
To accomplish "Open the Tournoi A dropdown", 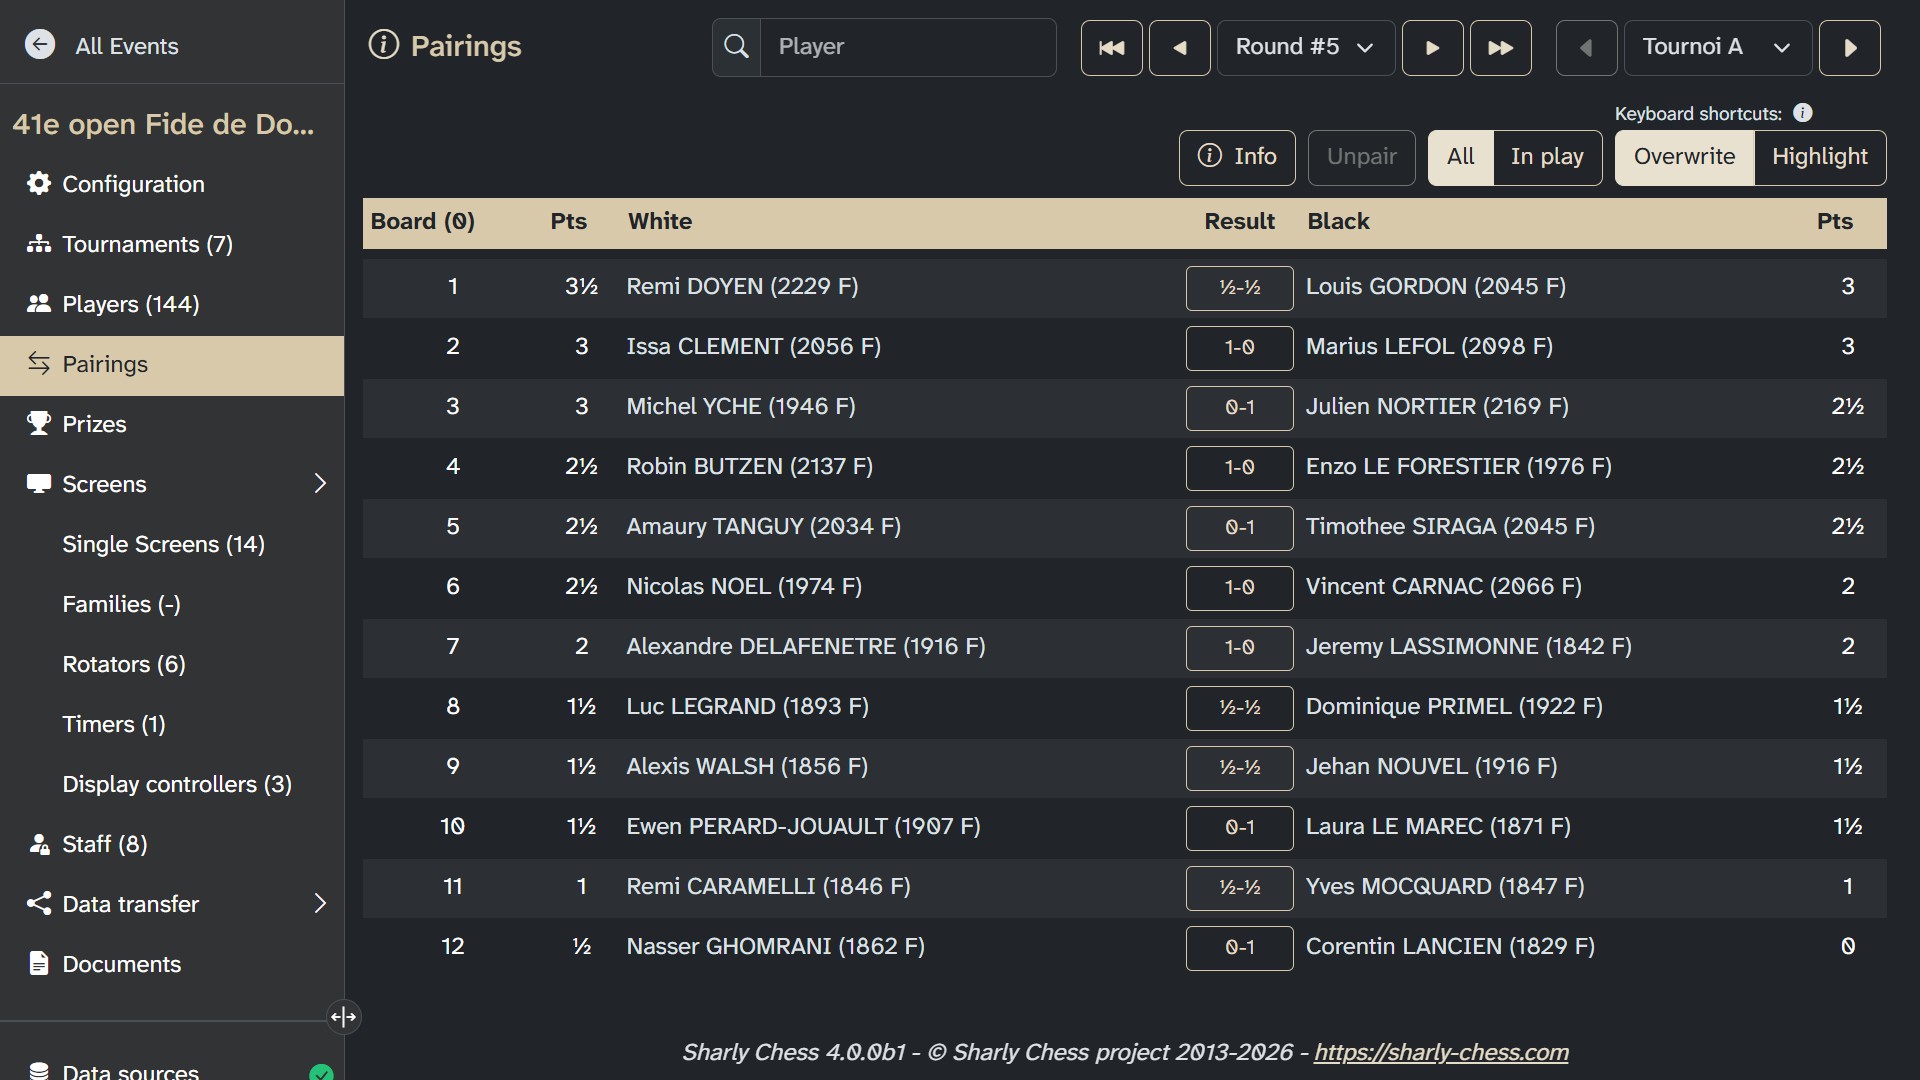I will pyautogui.click(x=1717, y=47).
